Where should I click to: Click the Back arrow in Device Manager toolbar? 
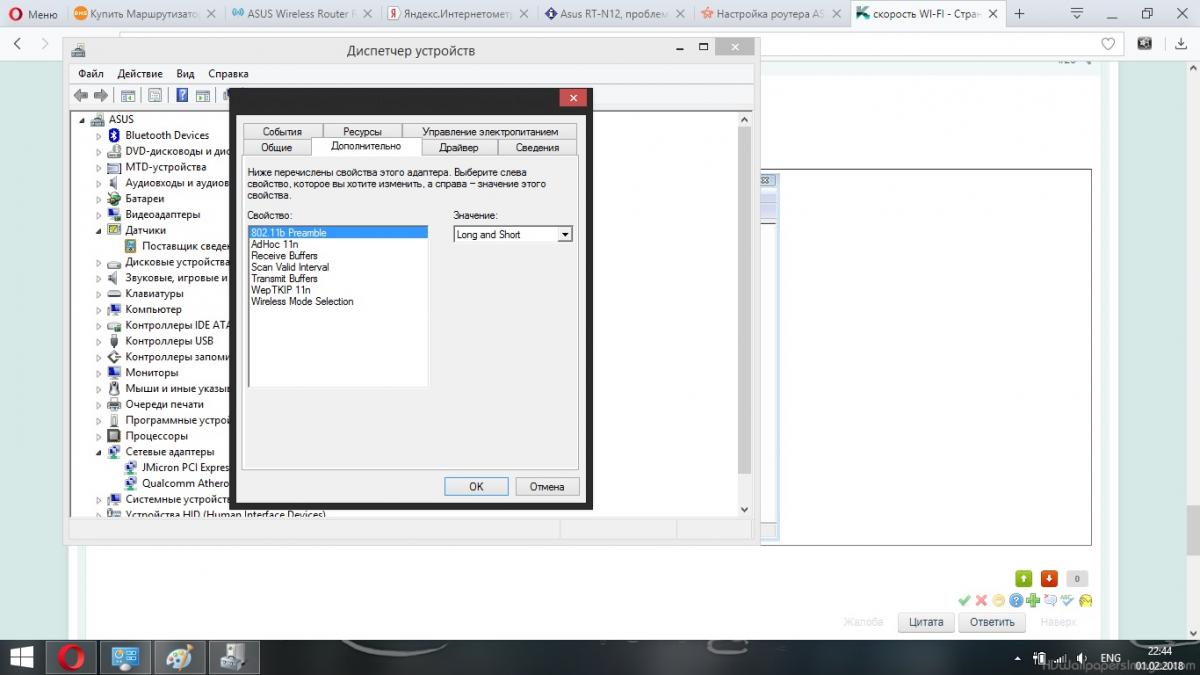click(81, 95)
